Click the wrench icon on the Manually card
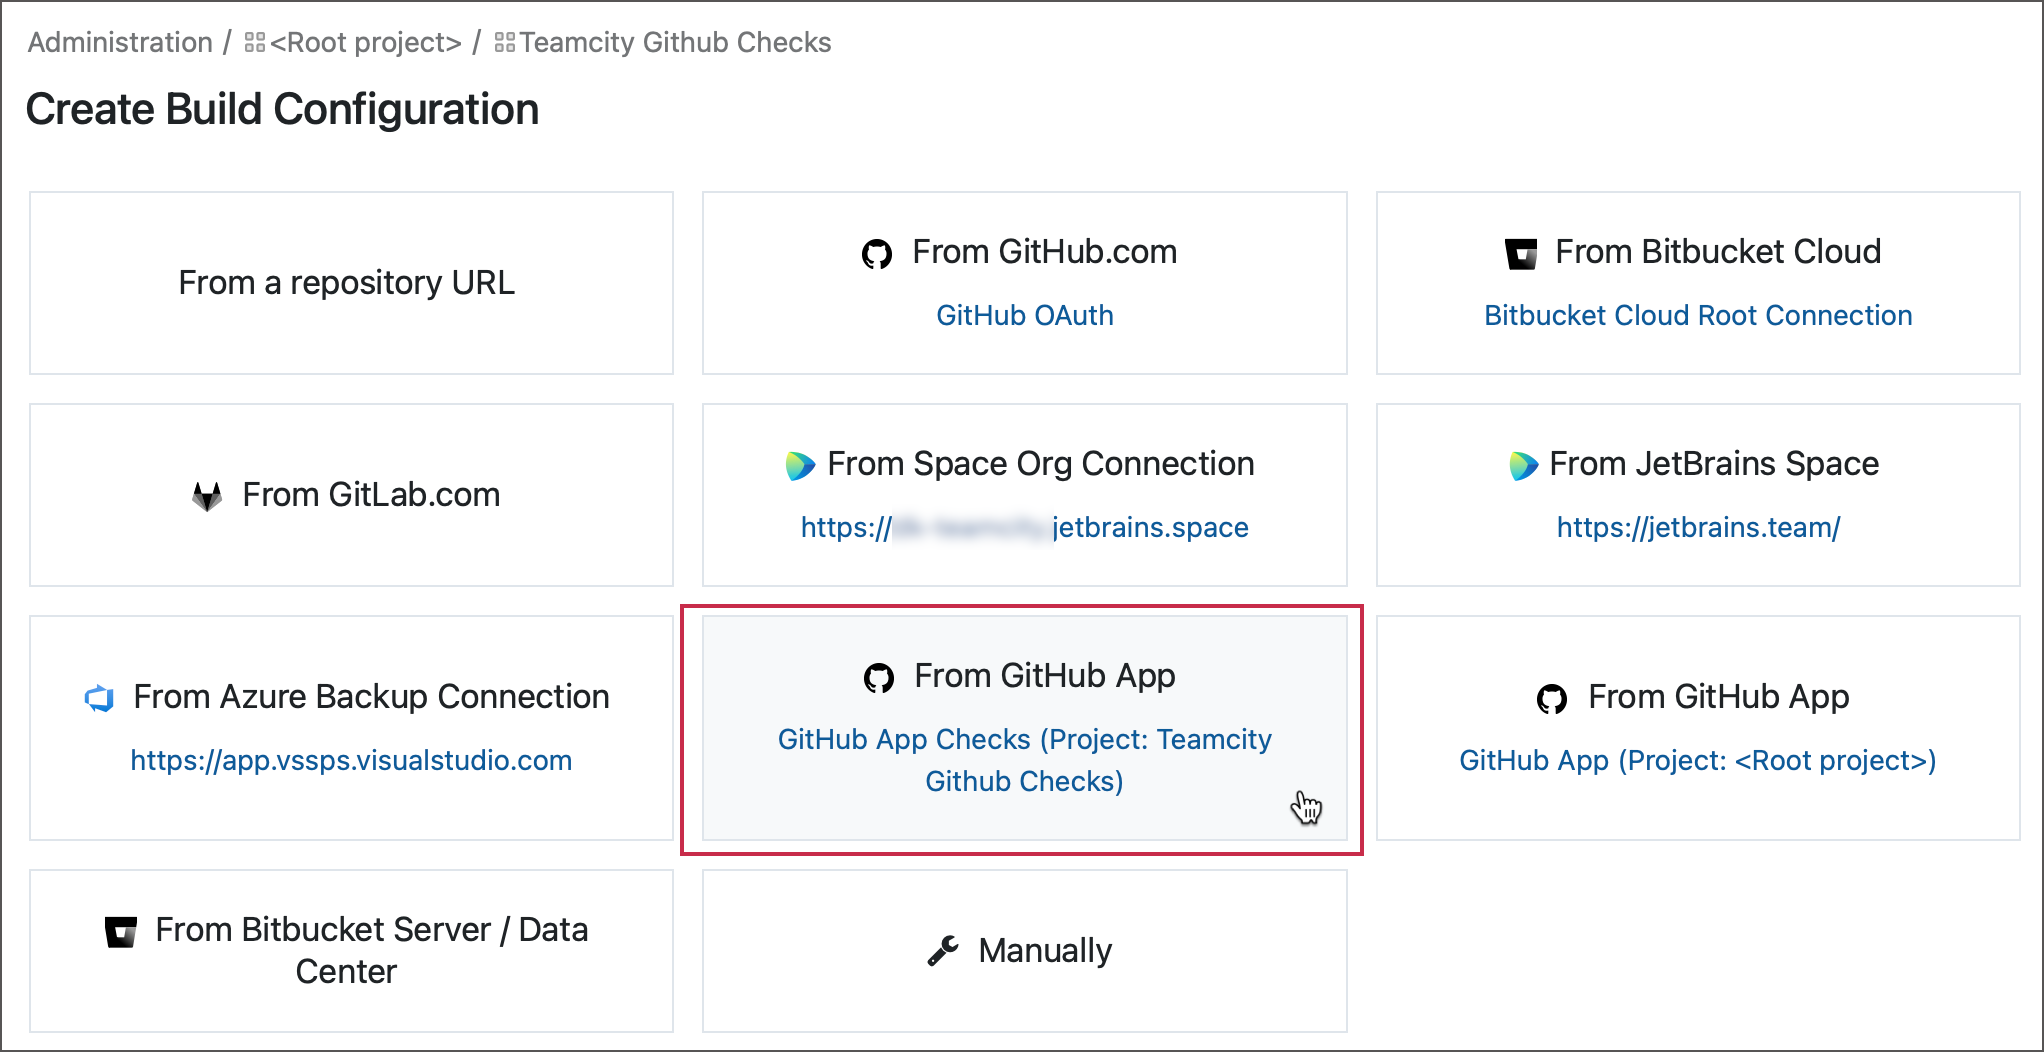 tap(941, 951)
